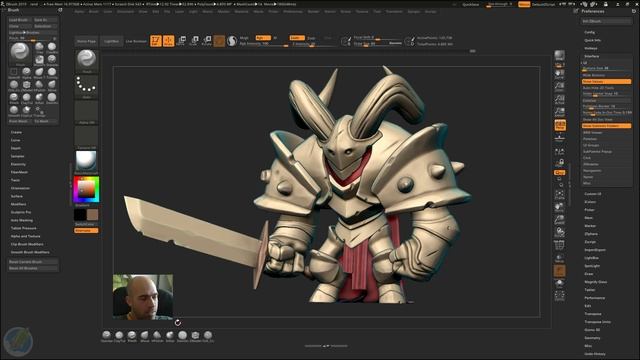Click the Floor grid icon

tap(560, 138)
